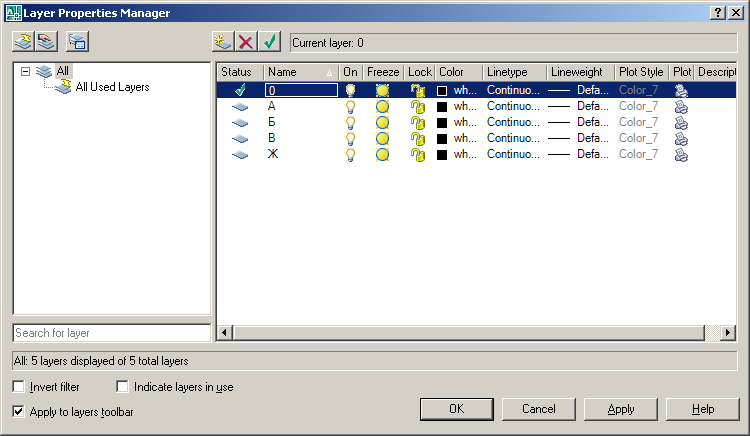The height and width of the screenshot is (436, 750).
Task: Select the All Used Layers filter
Action: coord(112,87)
